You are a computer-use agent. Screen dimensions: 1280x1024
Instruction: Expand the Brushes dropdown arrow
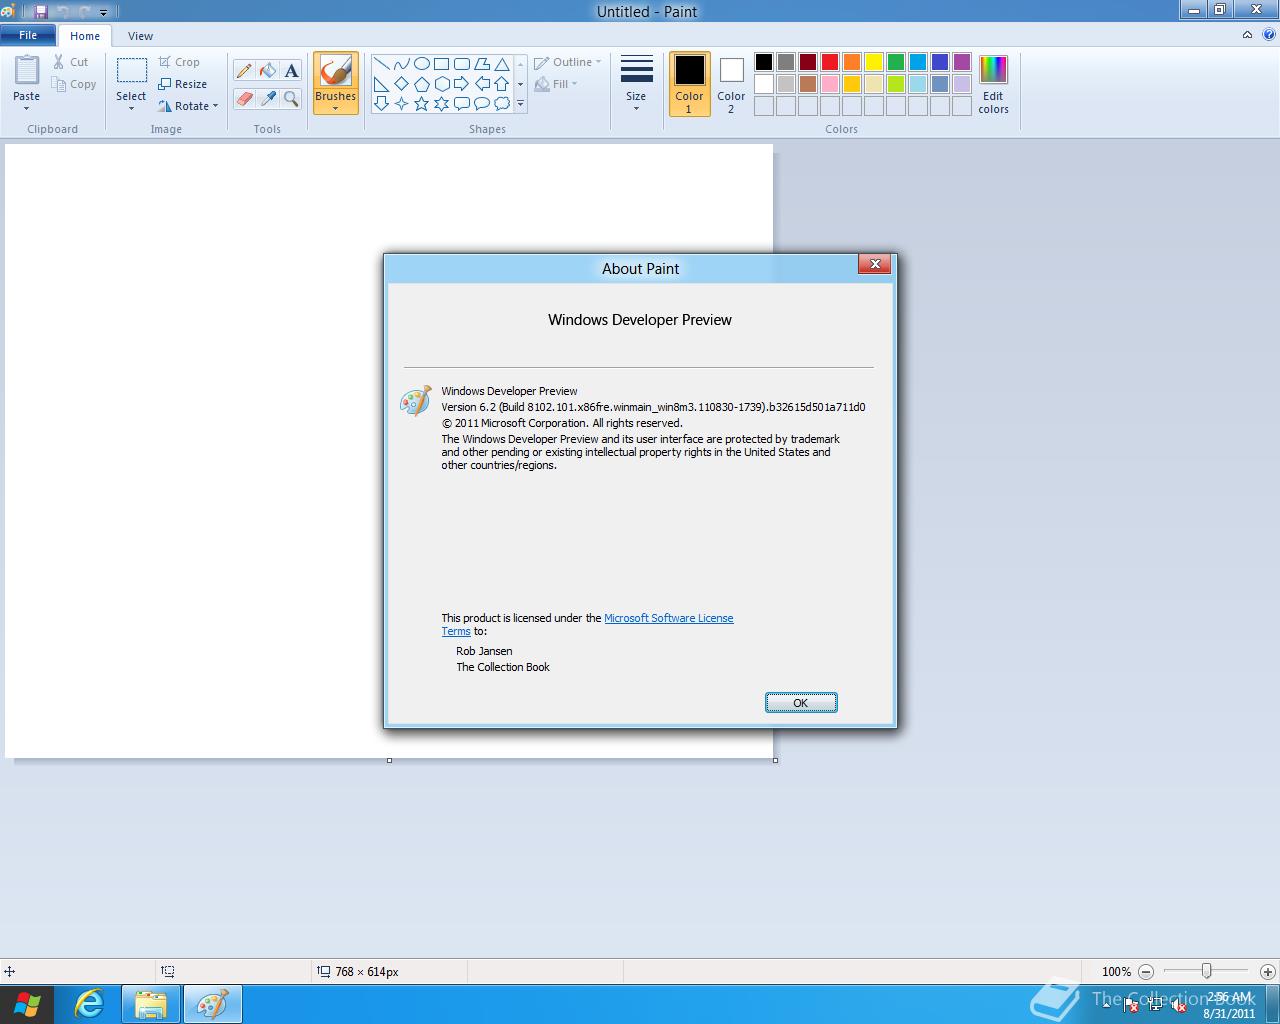click(335, 108)
